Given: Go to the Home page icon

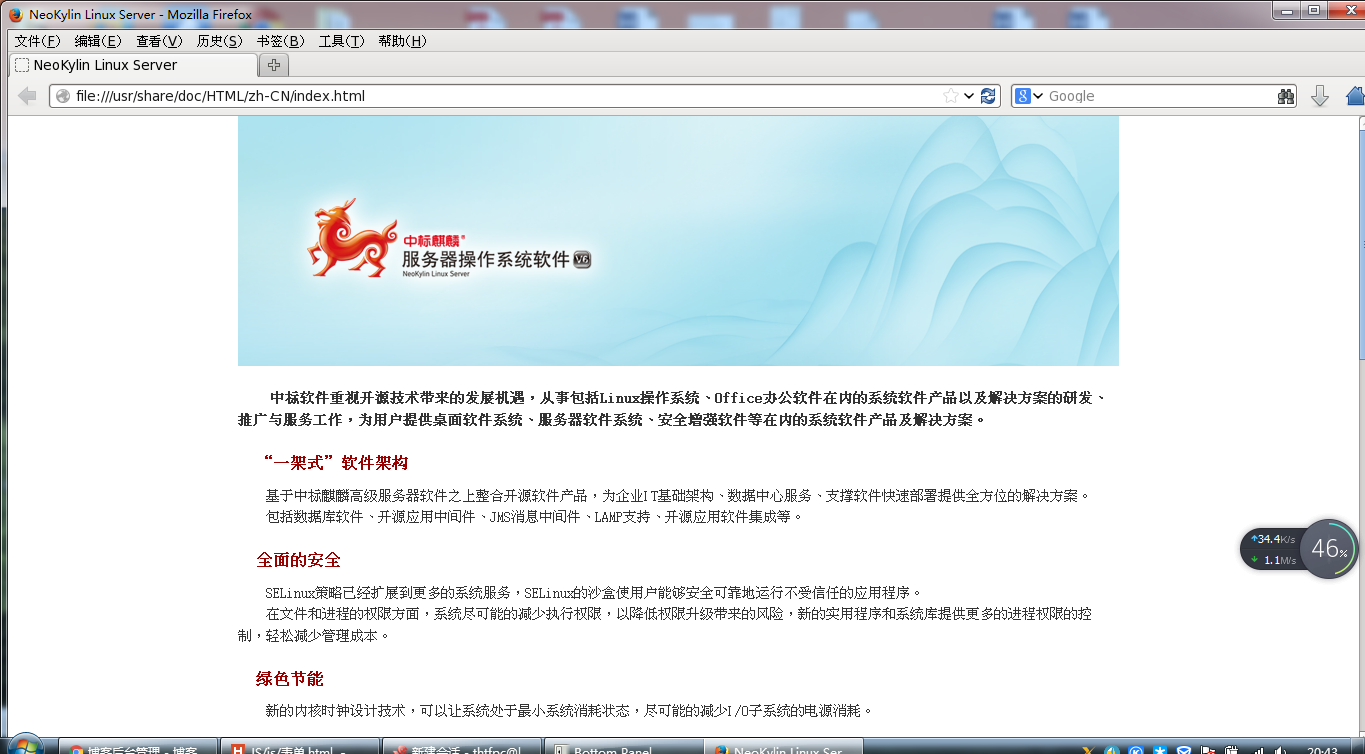Looking at the screenshot, I should [x=1355, y=96].
